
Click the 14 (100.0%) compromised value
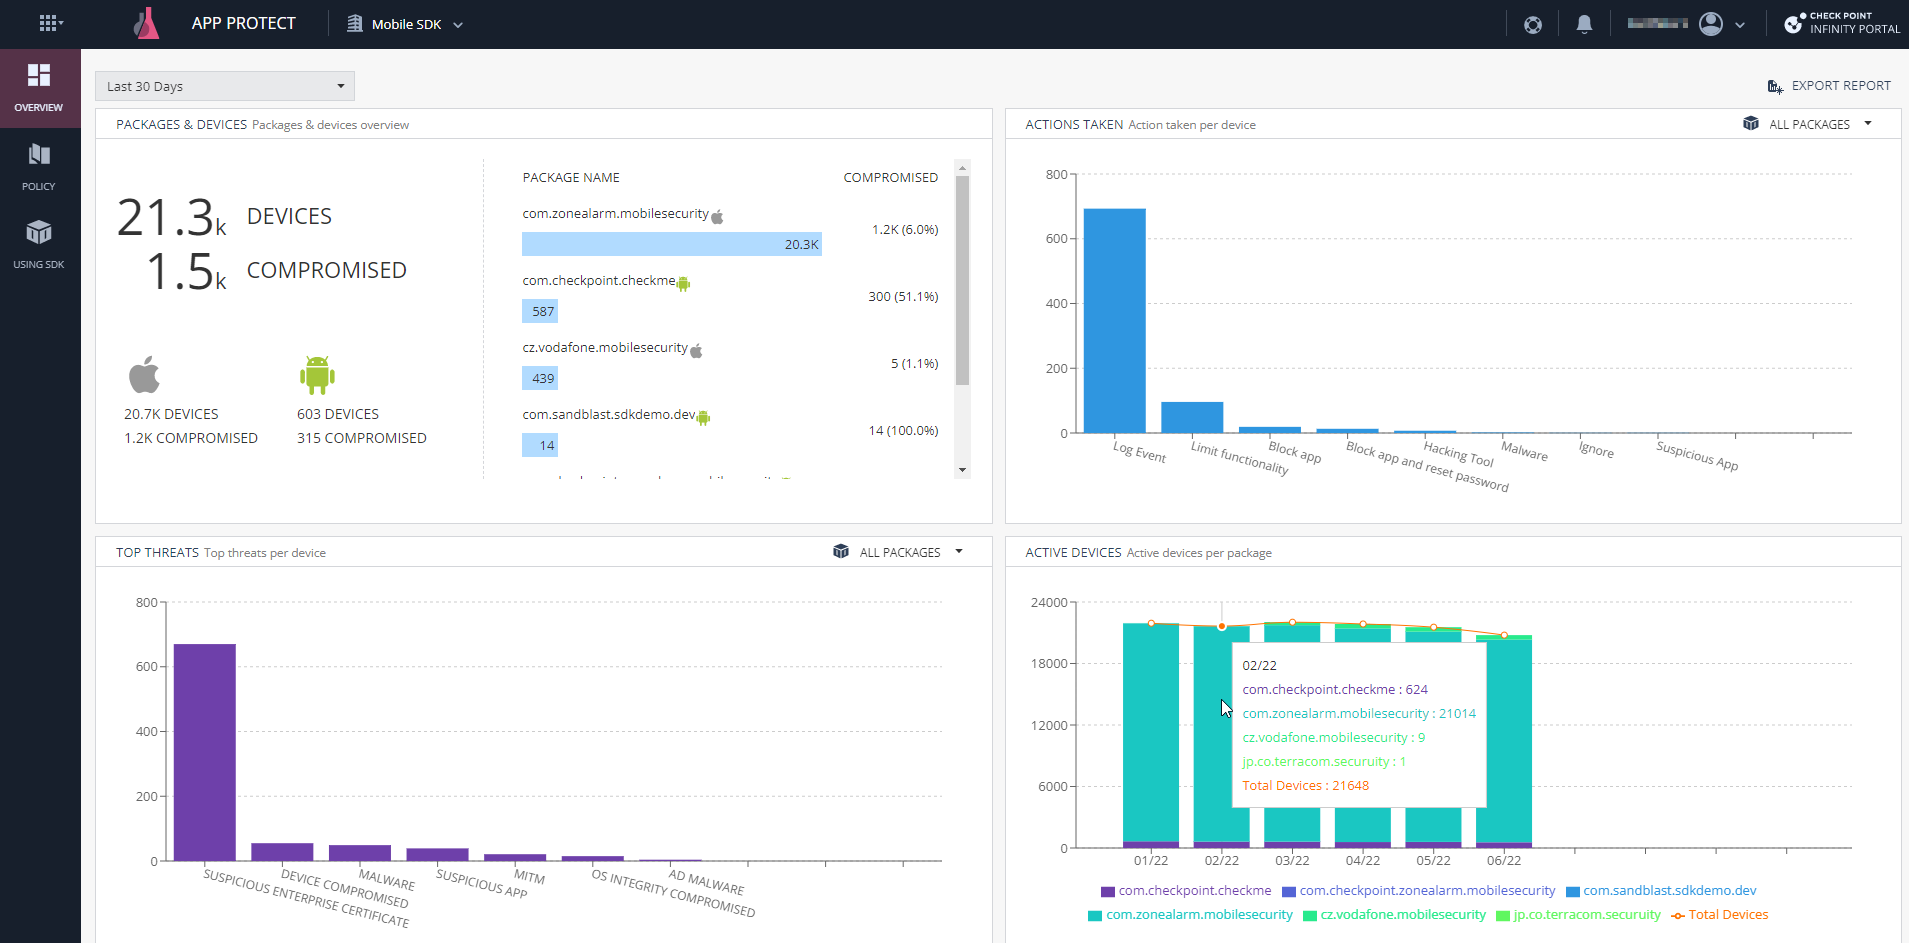pyautogui.click(x=903, y=431)
